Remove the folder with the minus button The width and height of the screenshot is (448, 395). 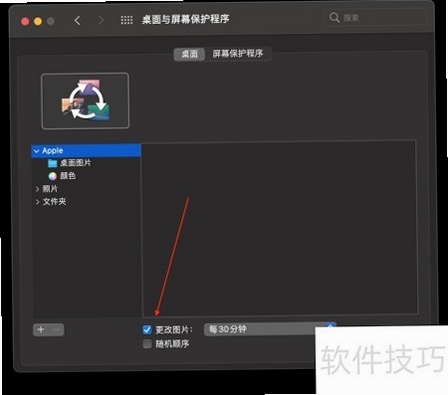click(57, 330)
